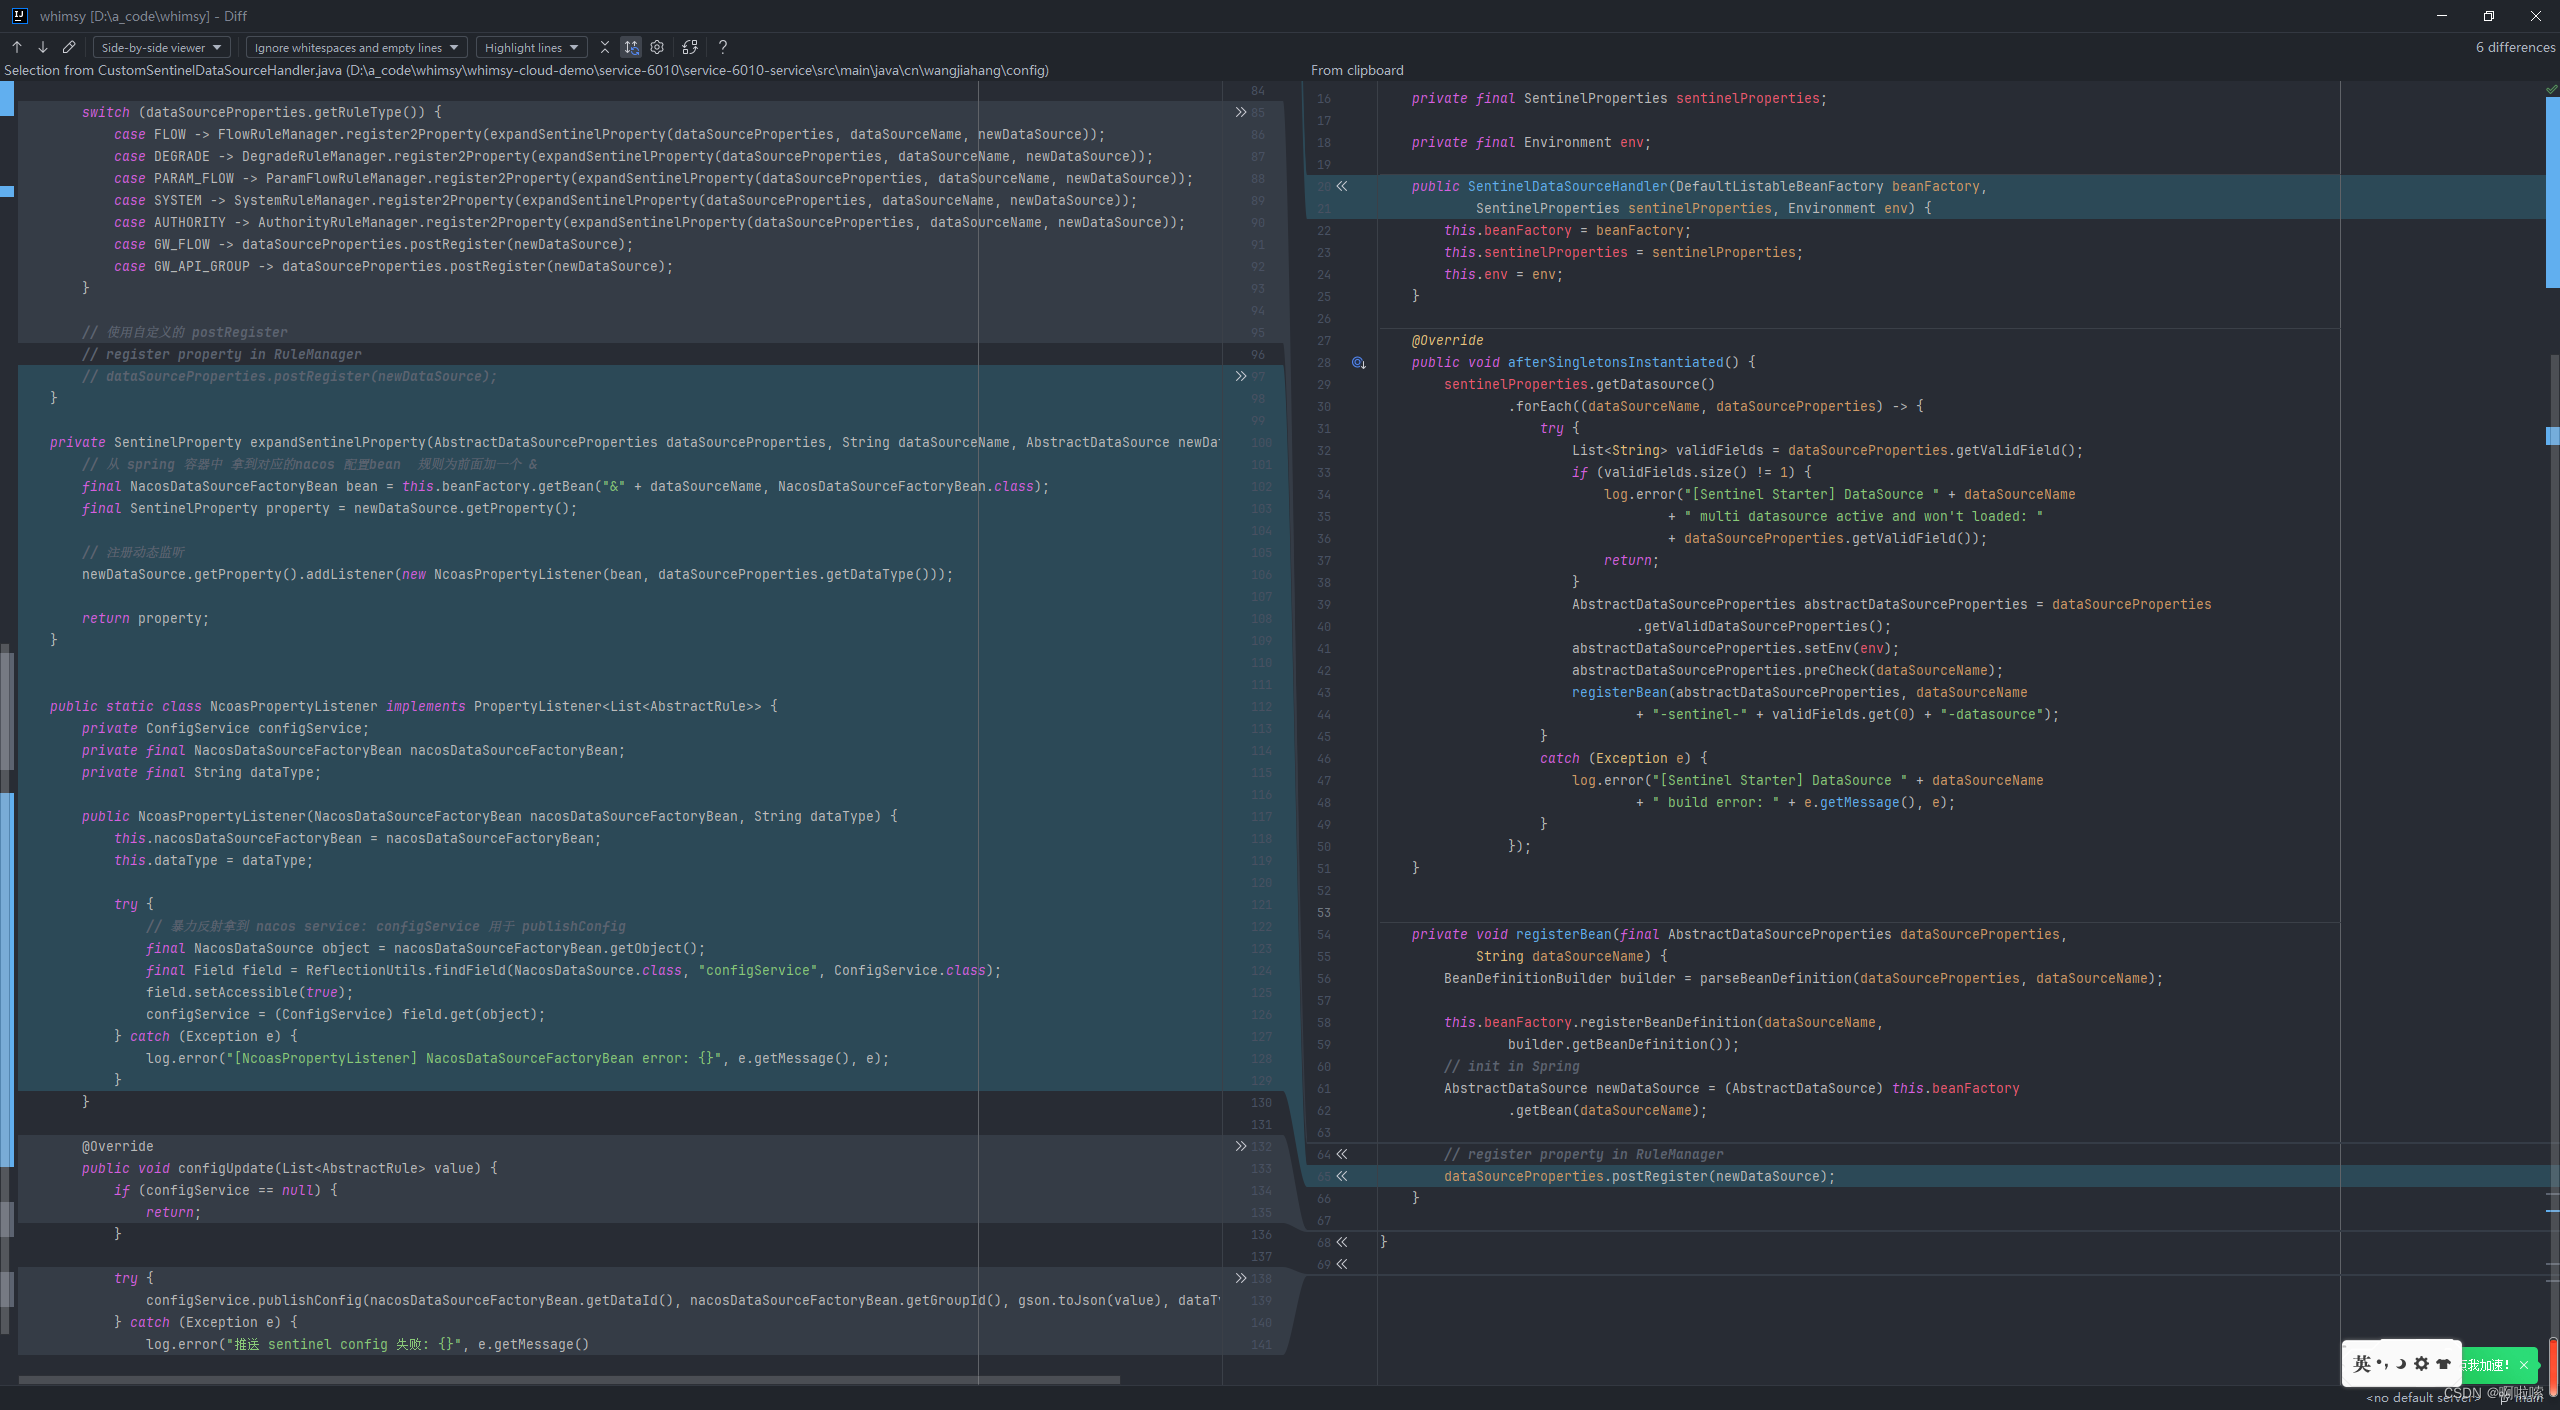2560x1410 pixels.
Task: Open diff viewer settings via gear icon
Action: (x=657, y=47)
